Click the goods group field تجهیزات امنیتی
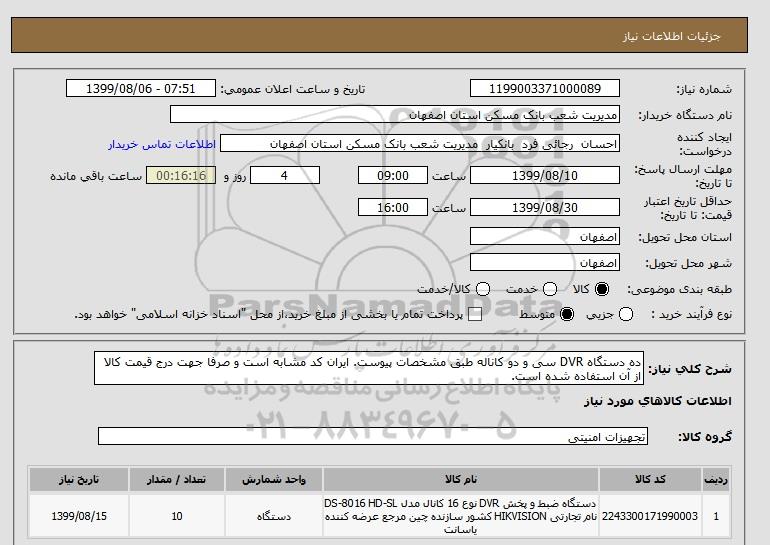The width and height of the screenshot is (770, 545). coord(373,436)
